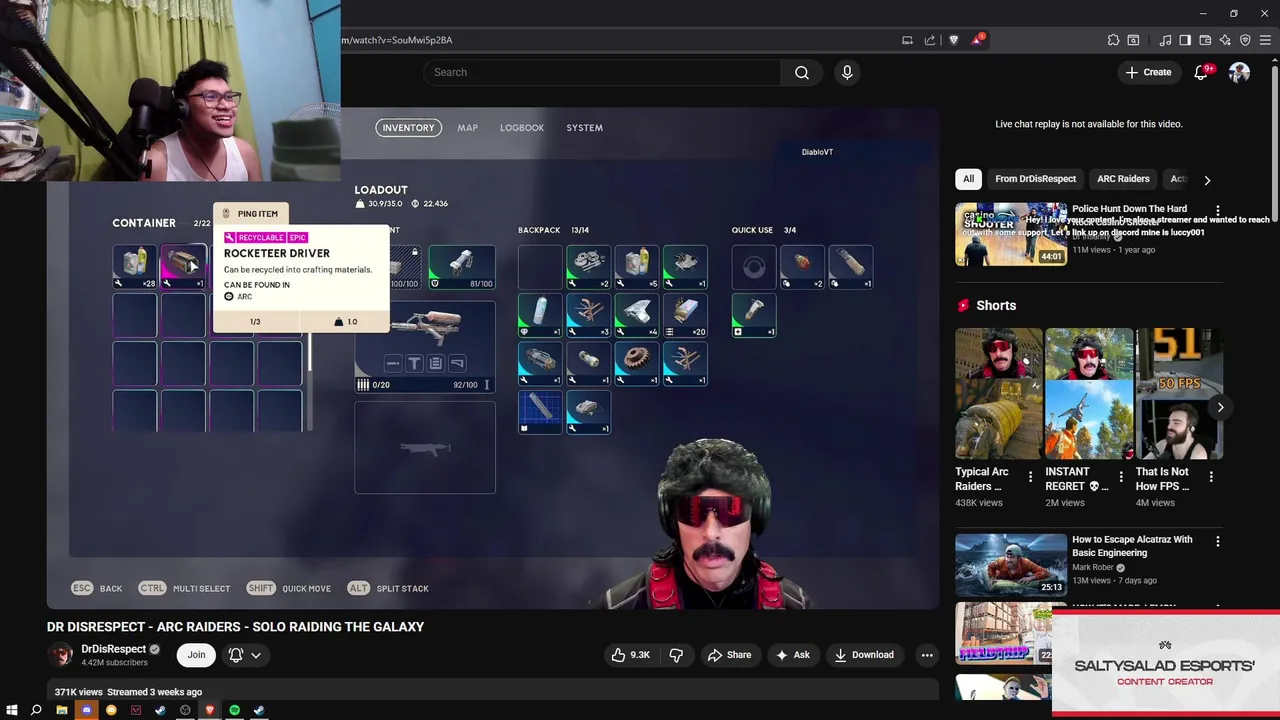
Task: Like the video showing 9.3K
Action: tap(631, 655)
